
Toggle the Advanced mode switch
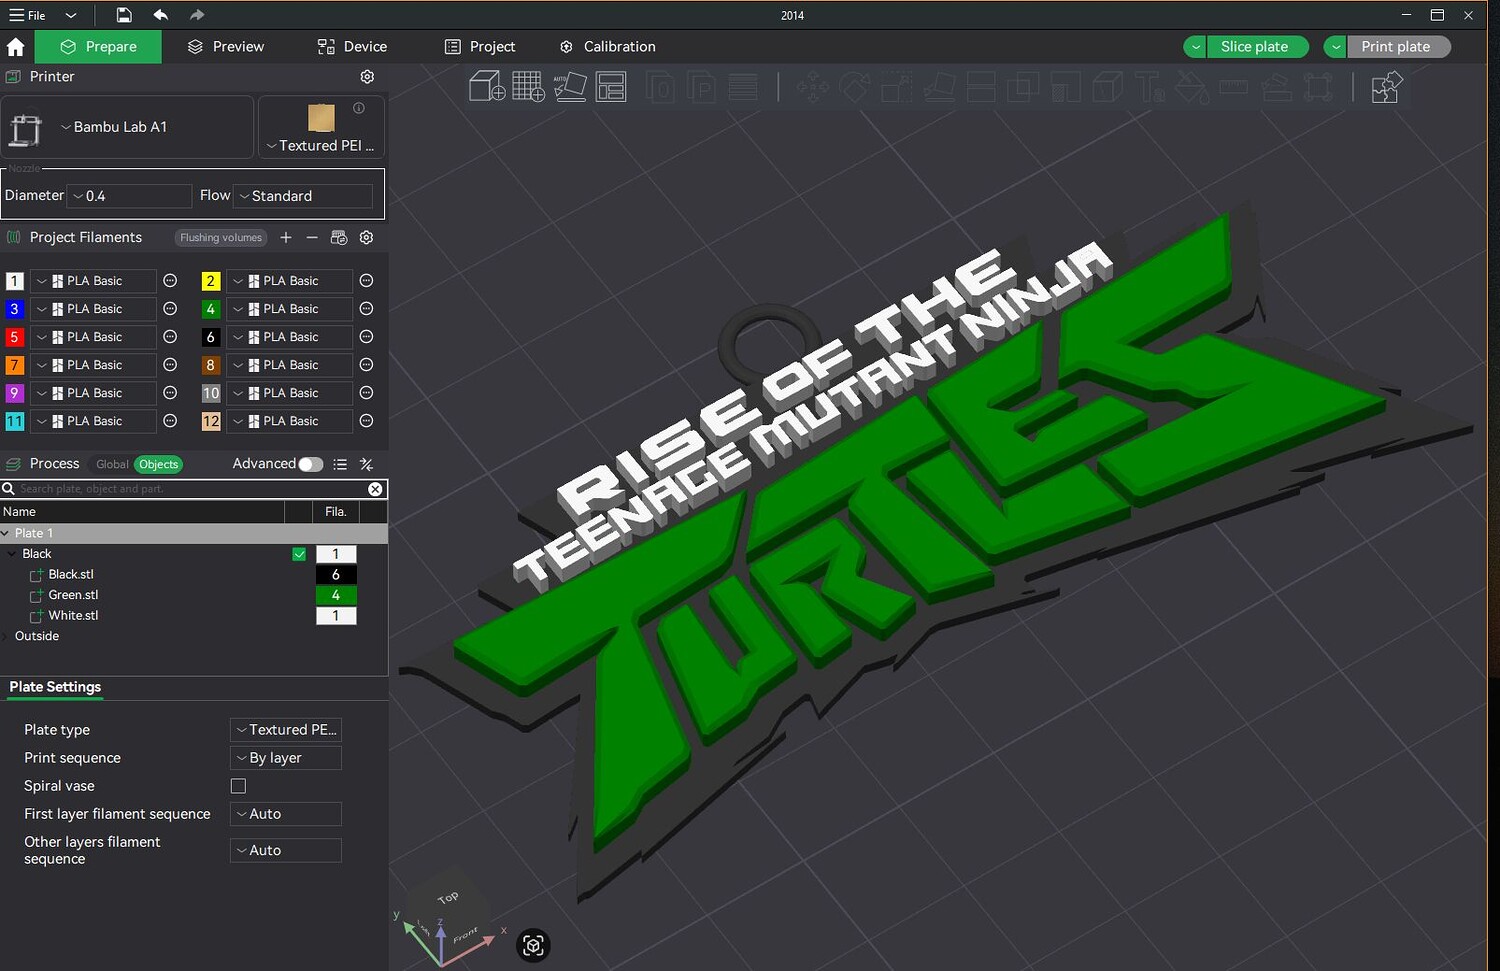point(310,464)
